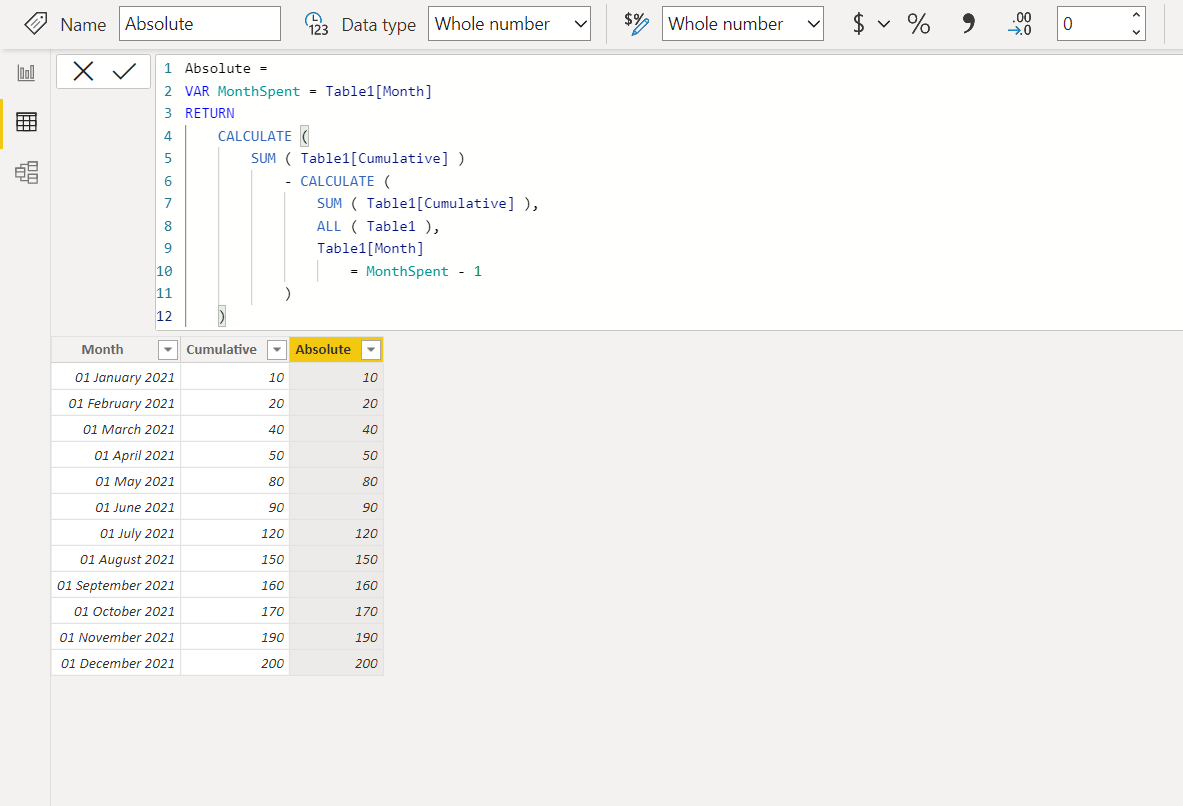Click the 01 April 2021 cell
Image resolution: width=1183 pixels, height=806 pixels.
[x=116, y=455]
